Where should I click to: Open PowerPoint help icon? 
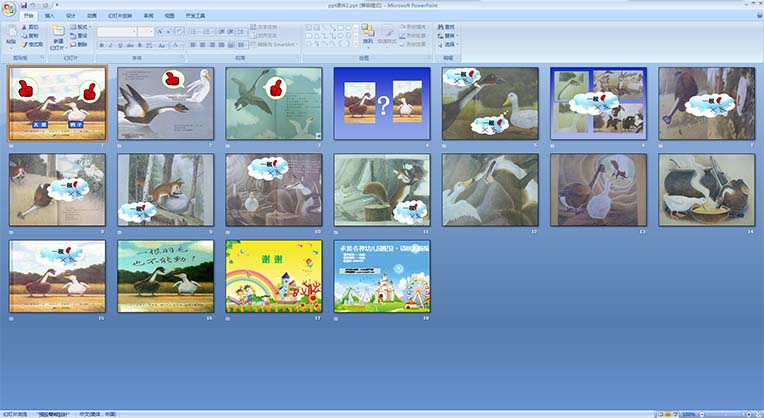[759, 16]
